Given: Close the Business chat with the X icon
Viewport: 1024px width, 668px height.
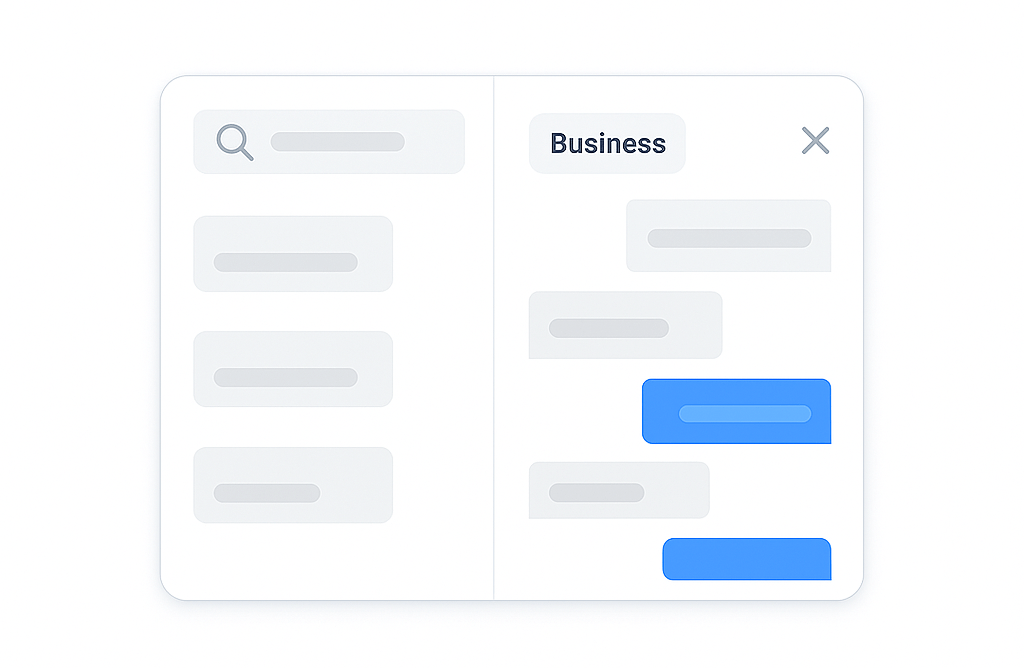Looking at the screenshot, I should (815, 140).
